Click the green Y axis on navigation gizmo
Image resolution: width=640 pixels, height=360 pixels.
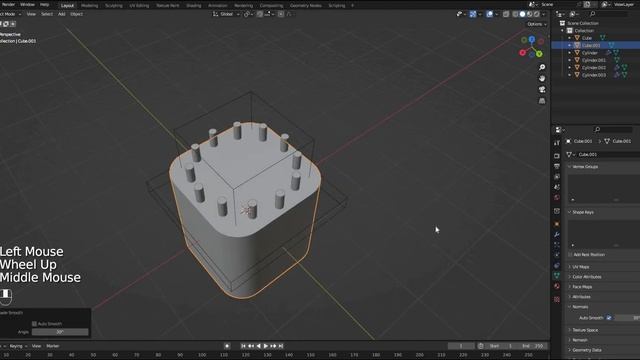click(x=539, y=54)
